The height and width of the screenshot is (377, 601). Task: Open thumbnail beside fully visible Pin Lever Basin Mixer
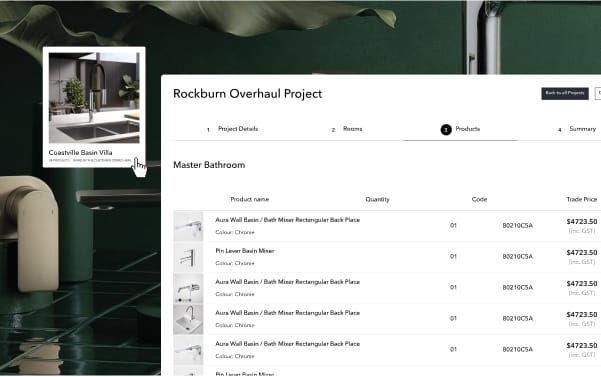click(x=188, y=257)
